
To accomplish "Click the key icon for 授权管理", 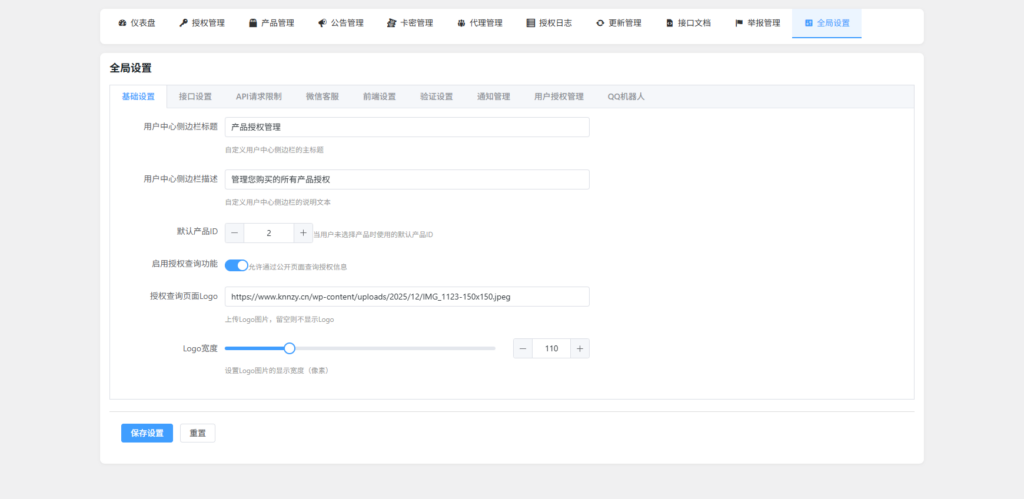I will point(183,23).
